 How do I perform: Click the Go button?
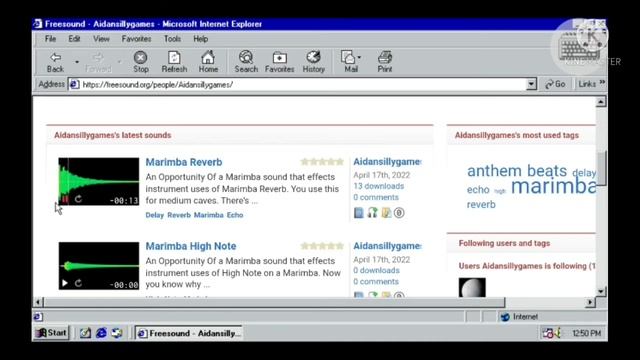pyautogui.click(x=556, y=84)
